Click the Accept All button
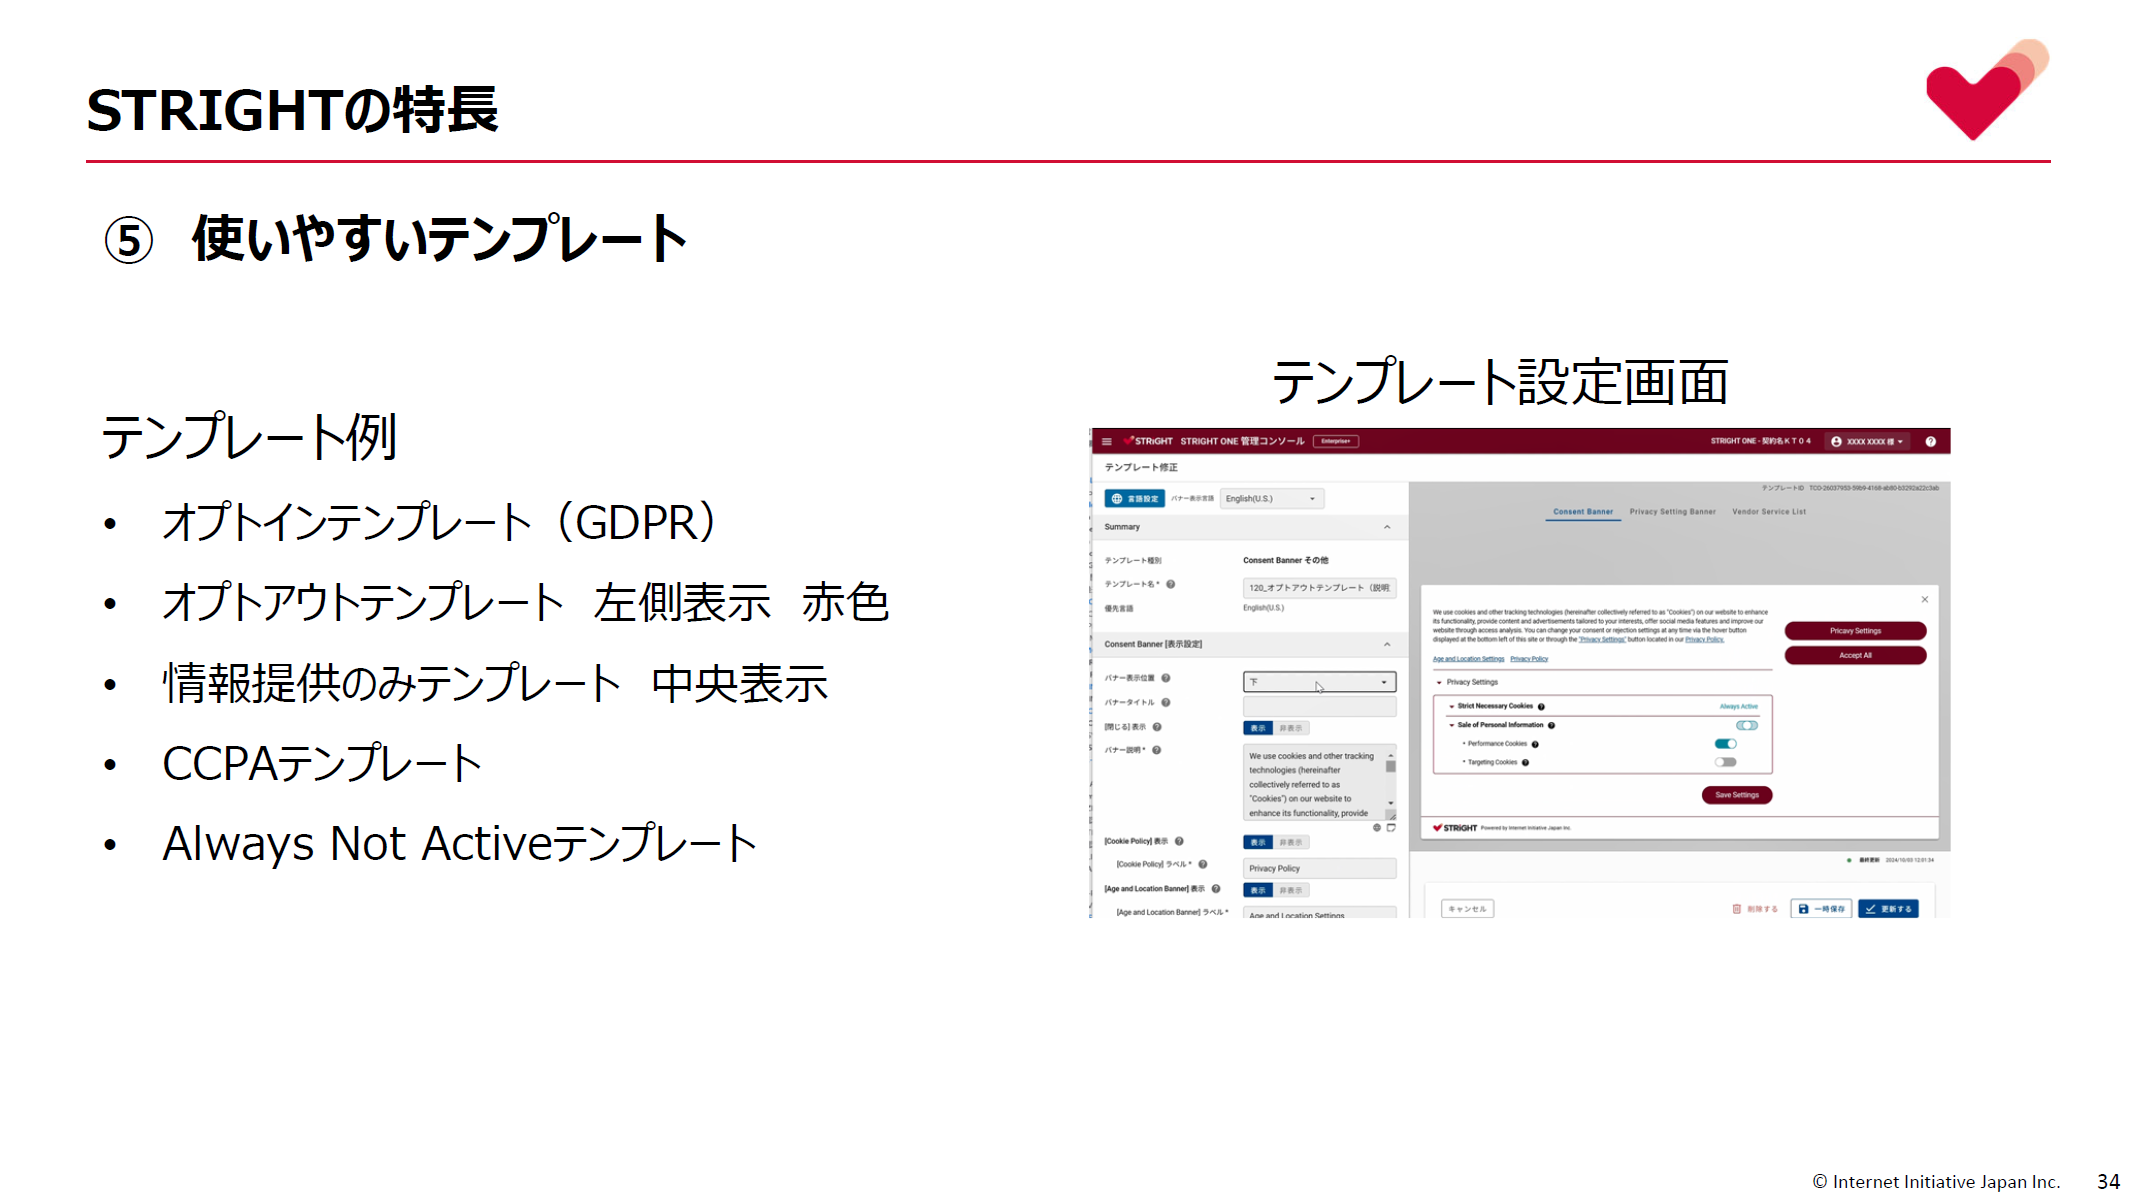 pos(1856,655)
